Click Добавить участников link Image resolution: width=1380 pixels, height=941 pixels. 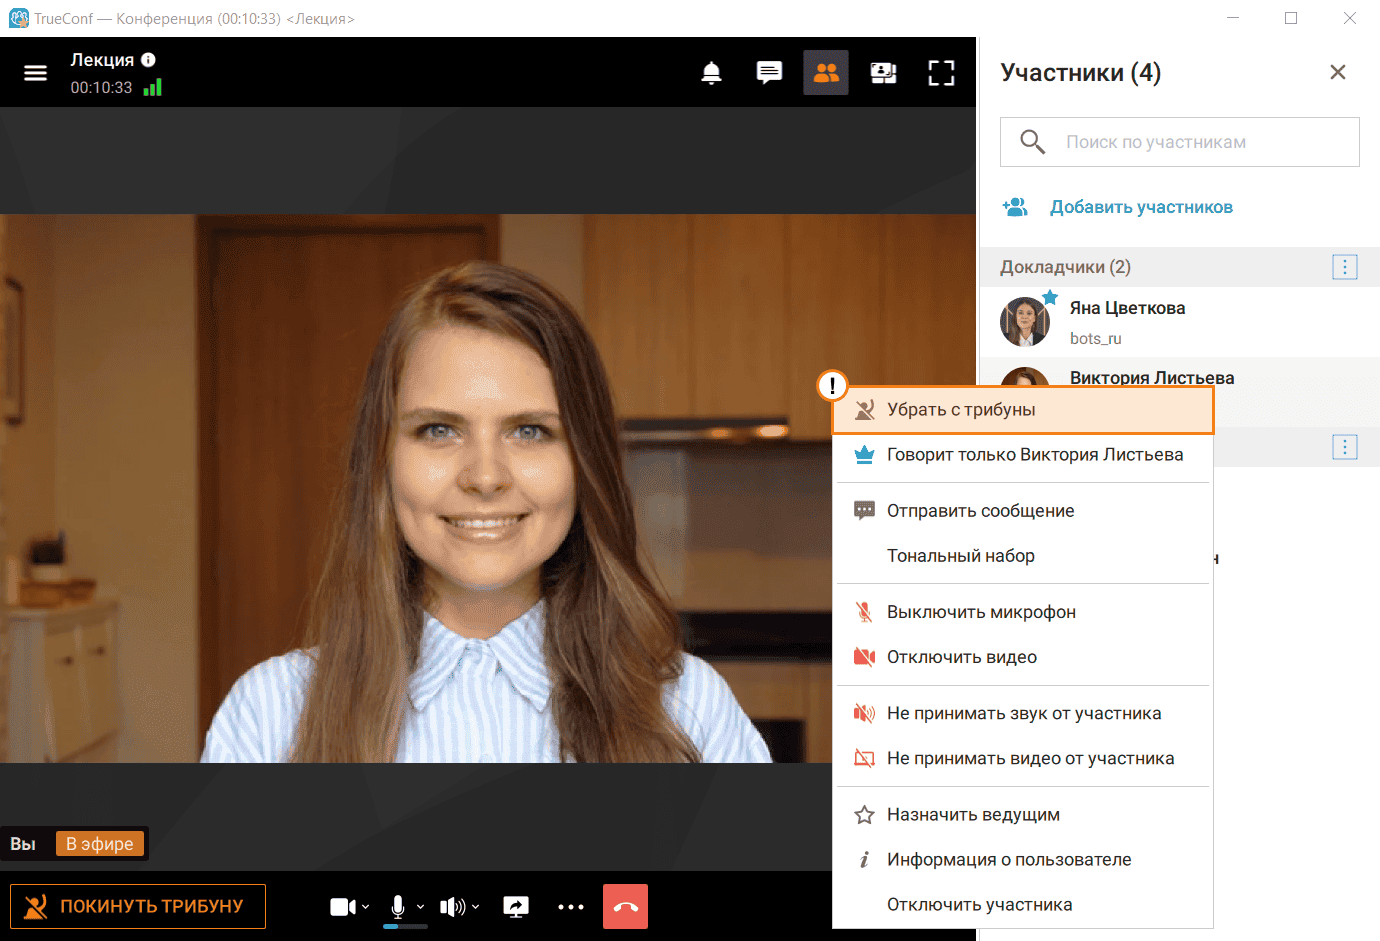(1141, 207)
